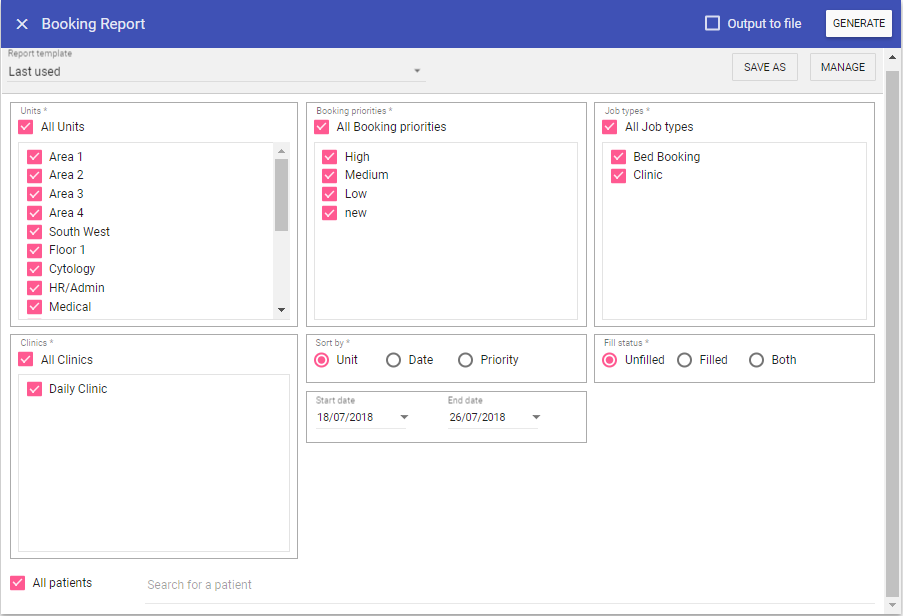Click the Save As button
Screen dimensions: 903x616
point(765,67)
